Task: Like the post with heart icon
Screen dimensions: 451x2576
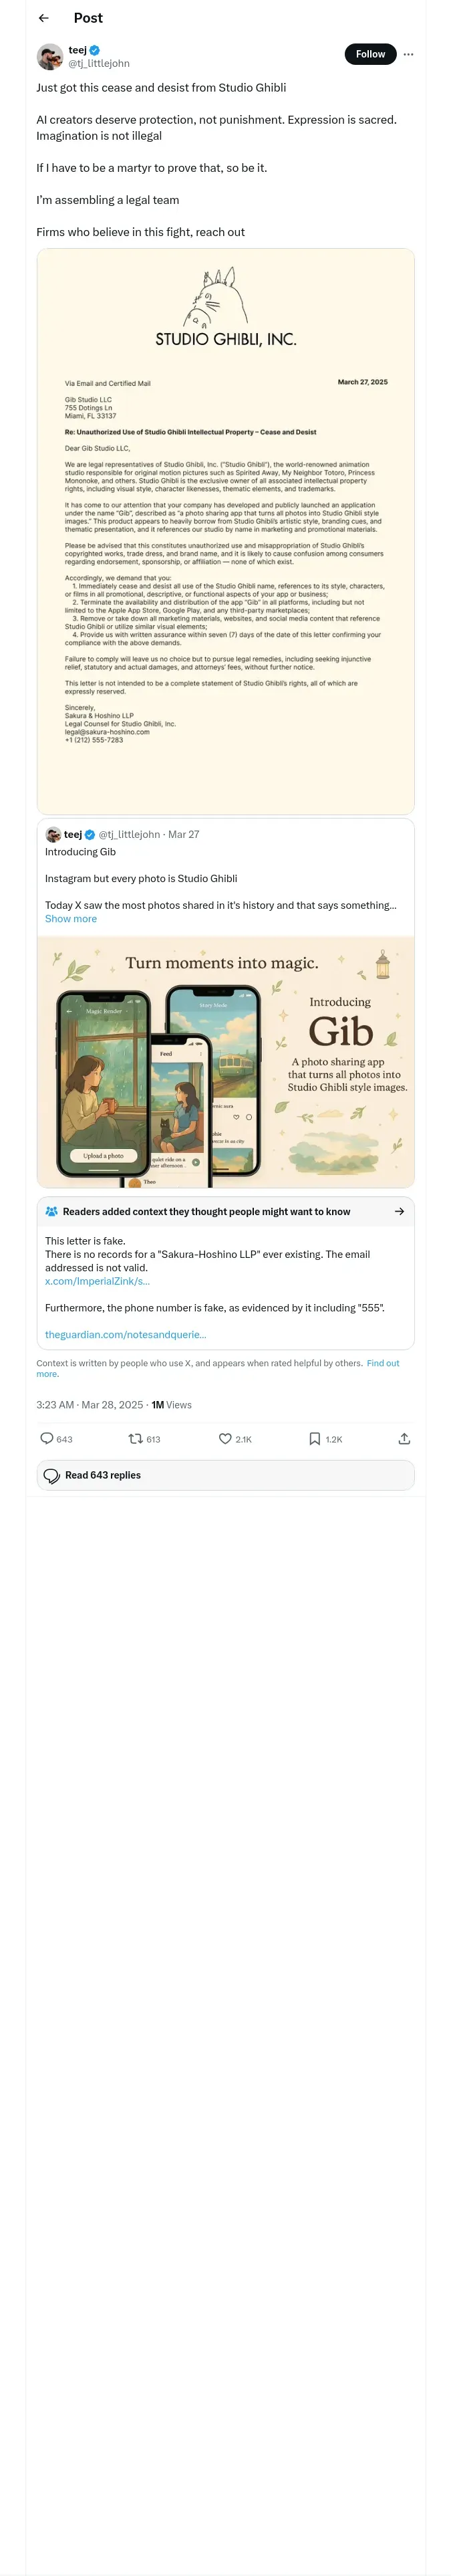Action: pyautogui.click(x=225, y=1439)
